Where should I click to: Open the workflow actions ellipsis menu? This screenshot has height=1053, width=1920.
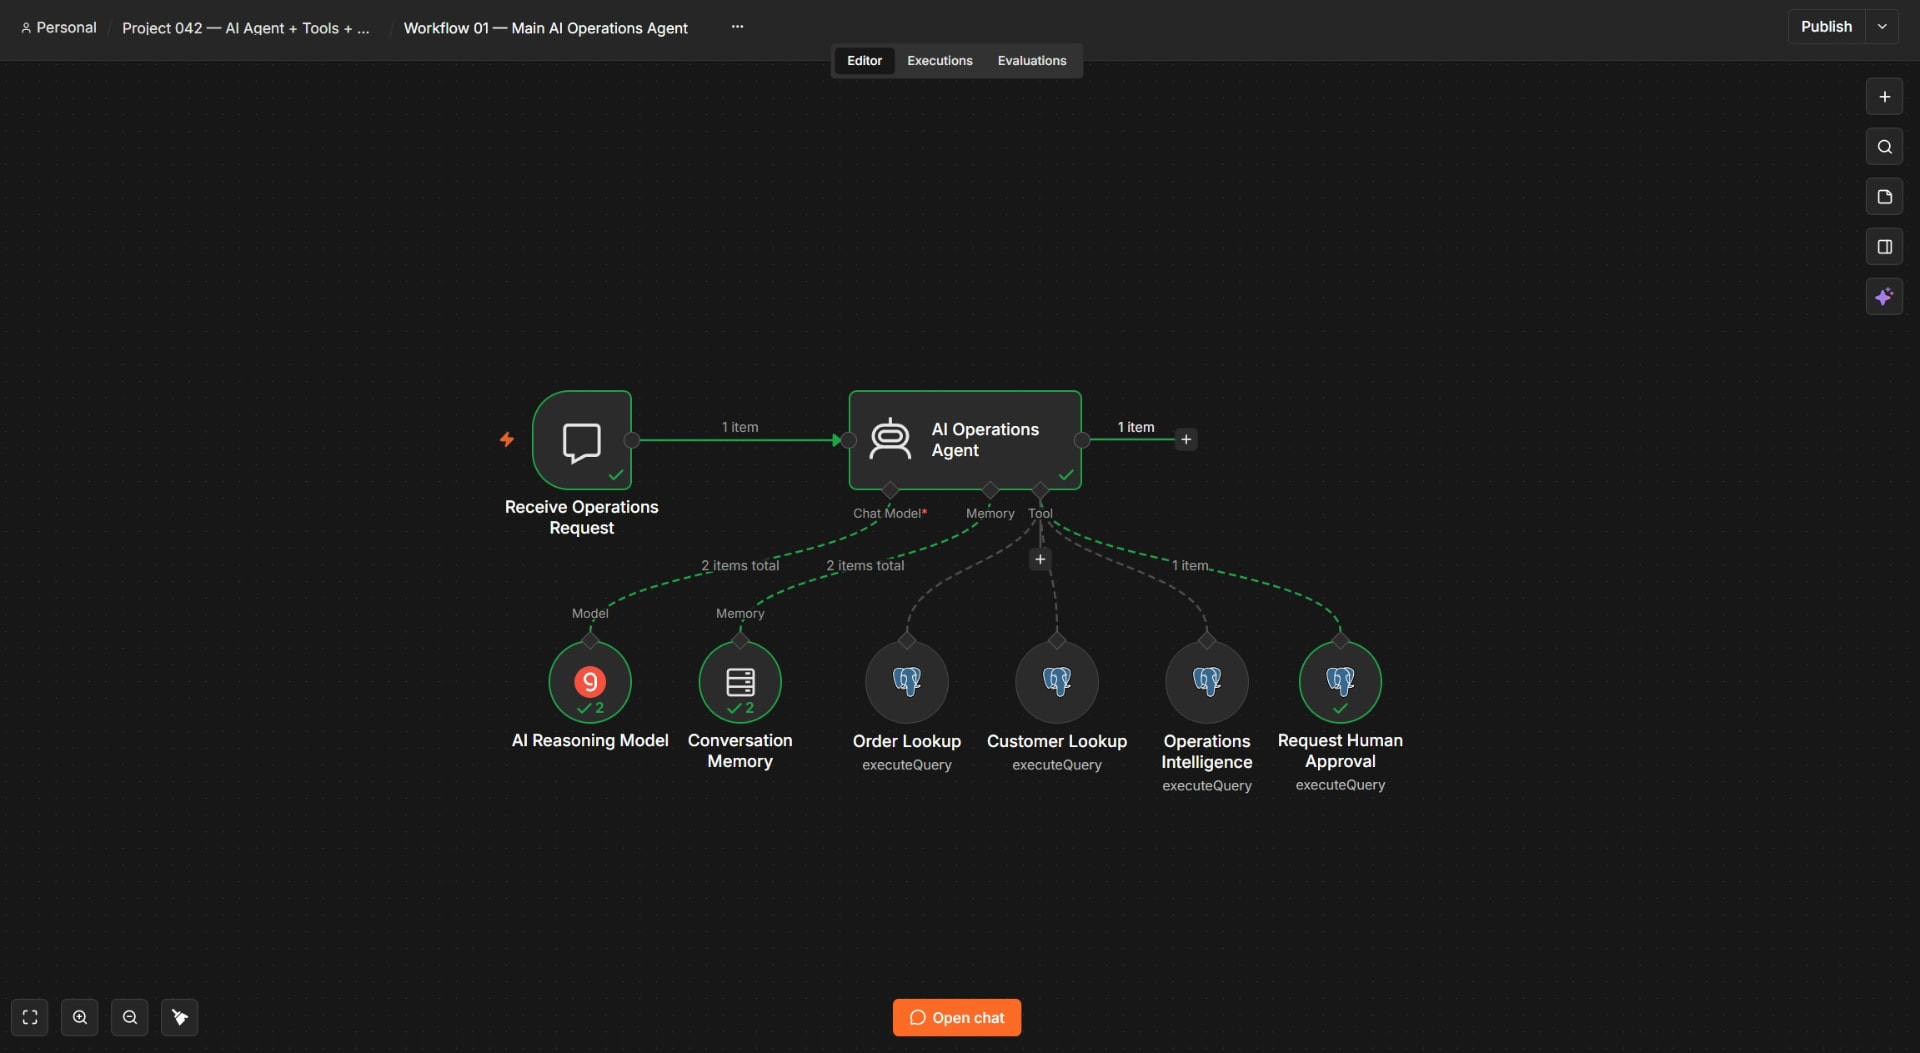click(x=737, y=27)
